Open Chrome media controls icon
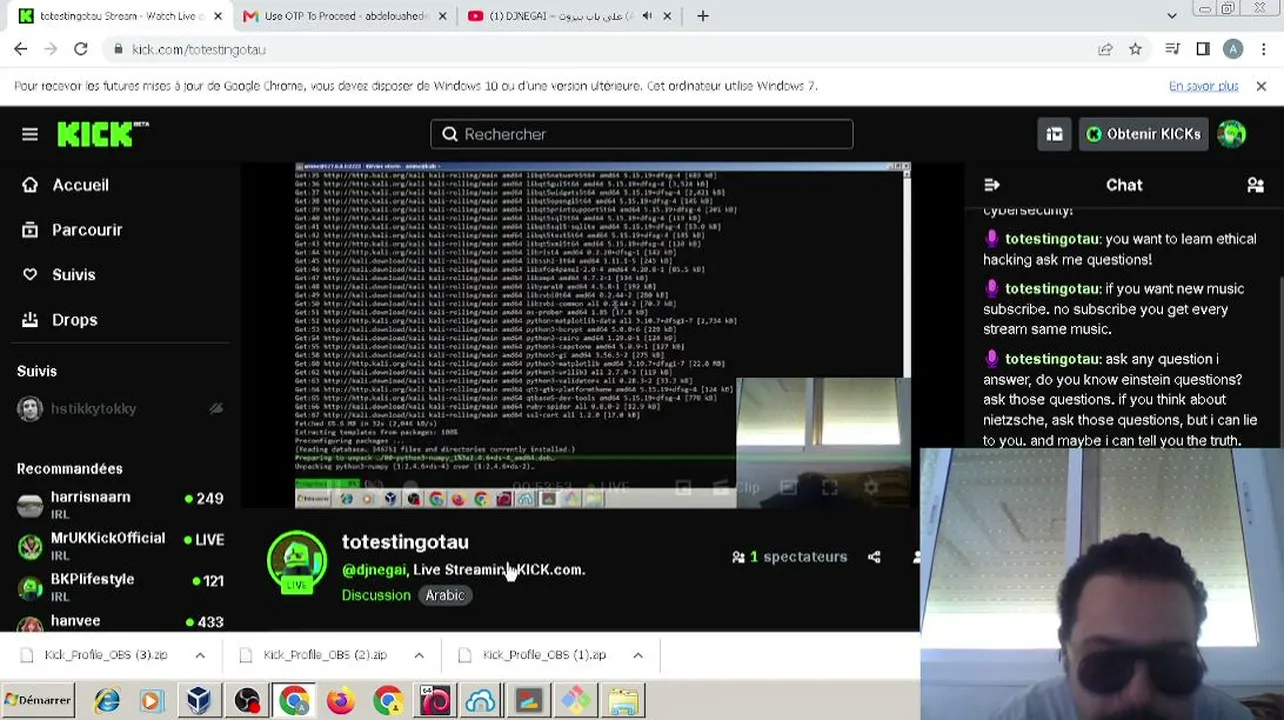Screen dimensions: 1284x720 [1173, 49]
